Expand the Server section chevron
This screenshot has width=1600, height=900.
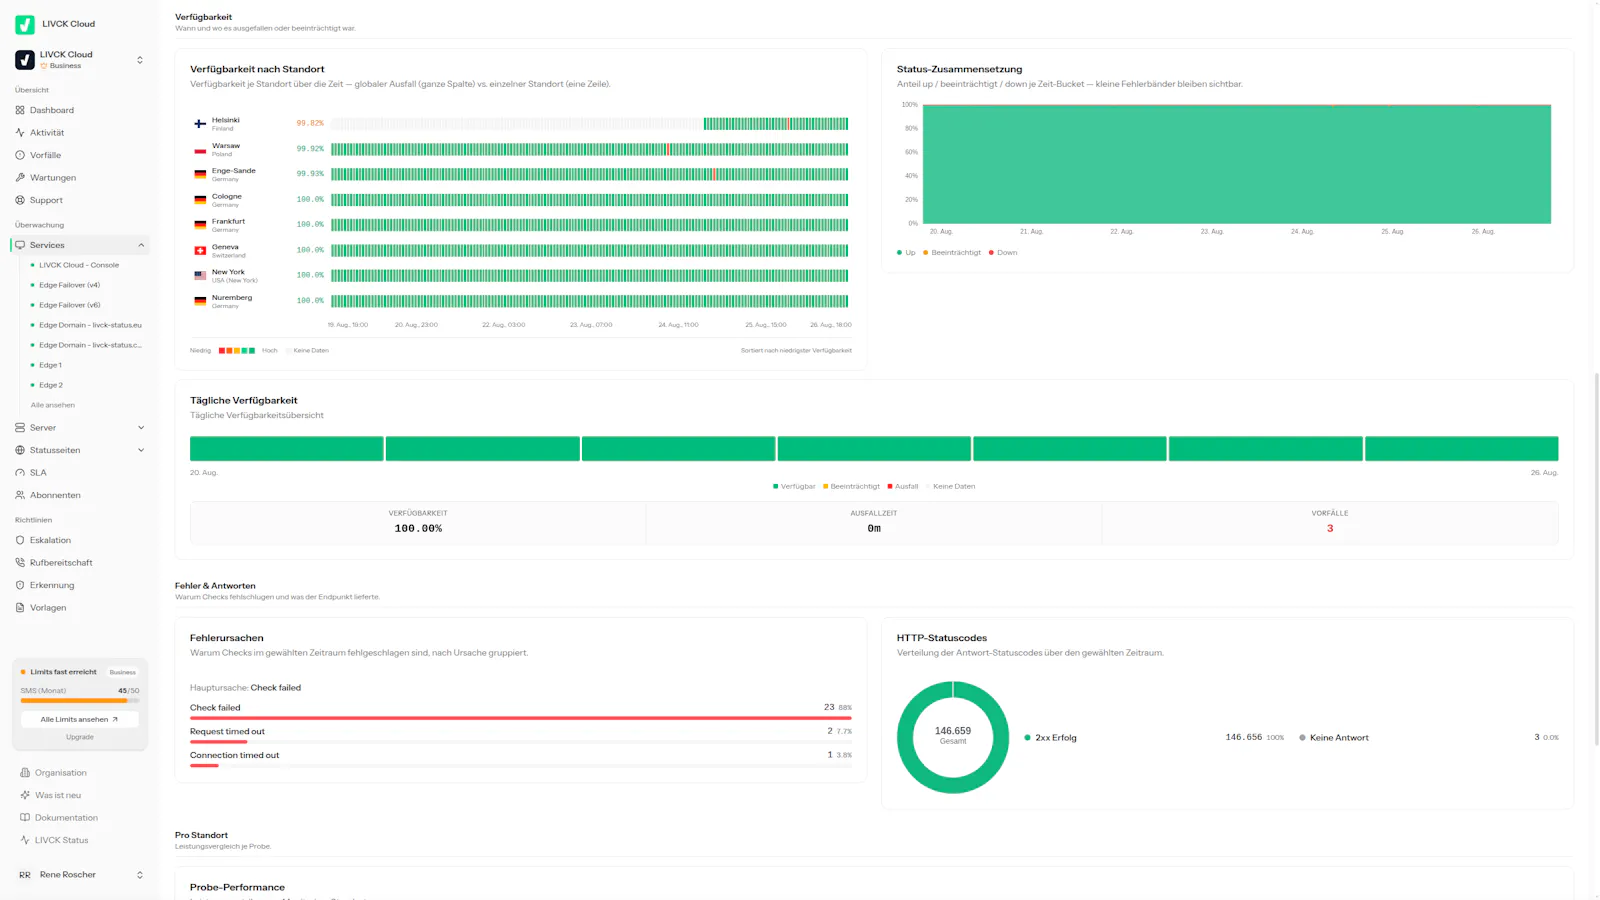point(141,427)
